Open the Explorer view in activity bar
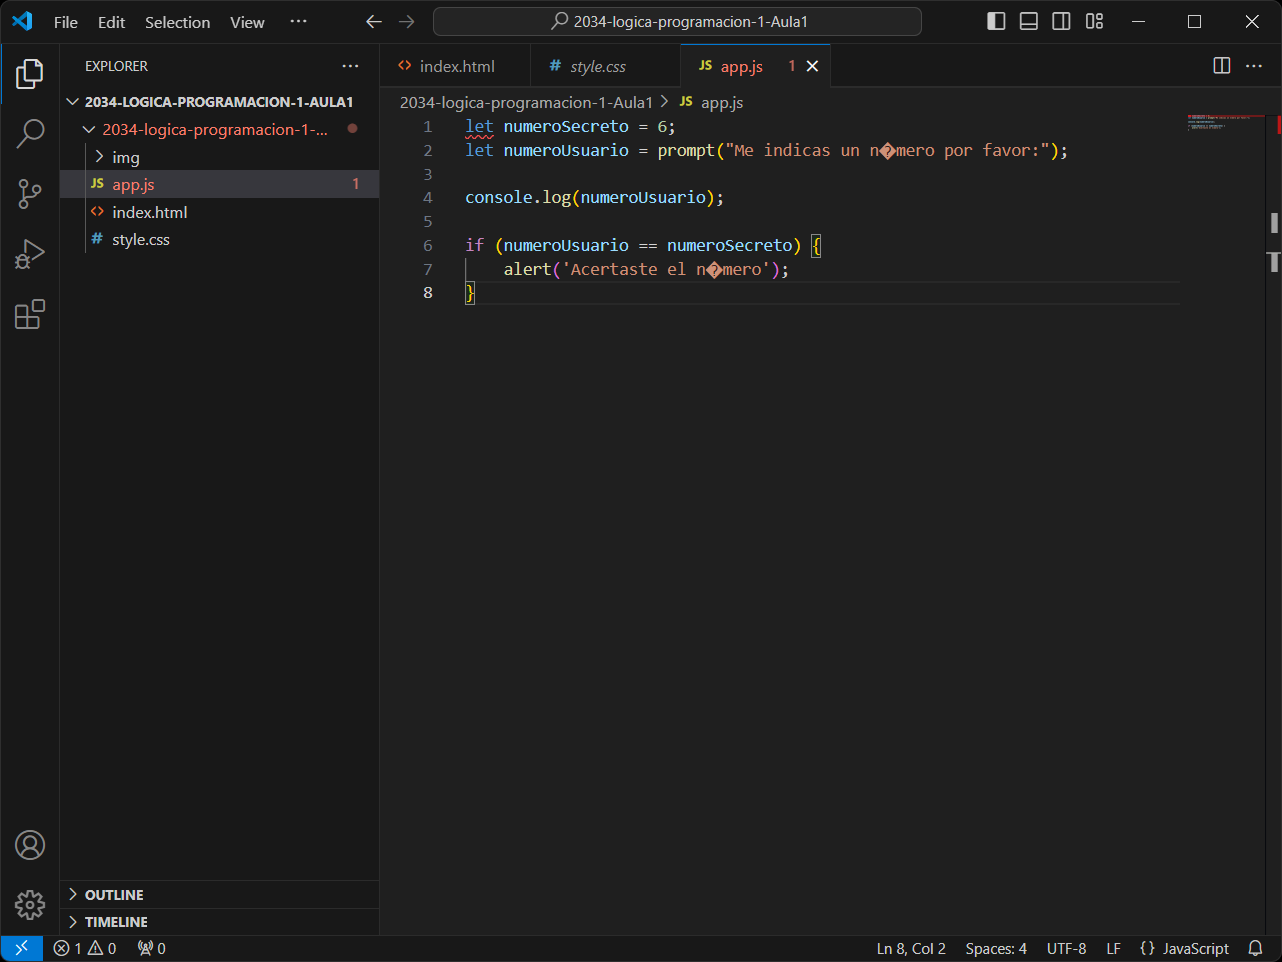Viewport: 1282px width, 962px height. click(x=30, y=74)
